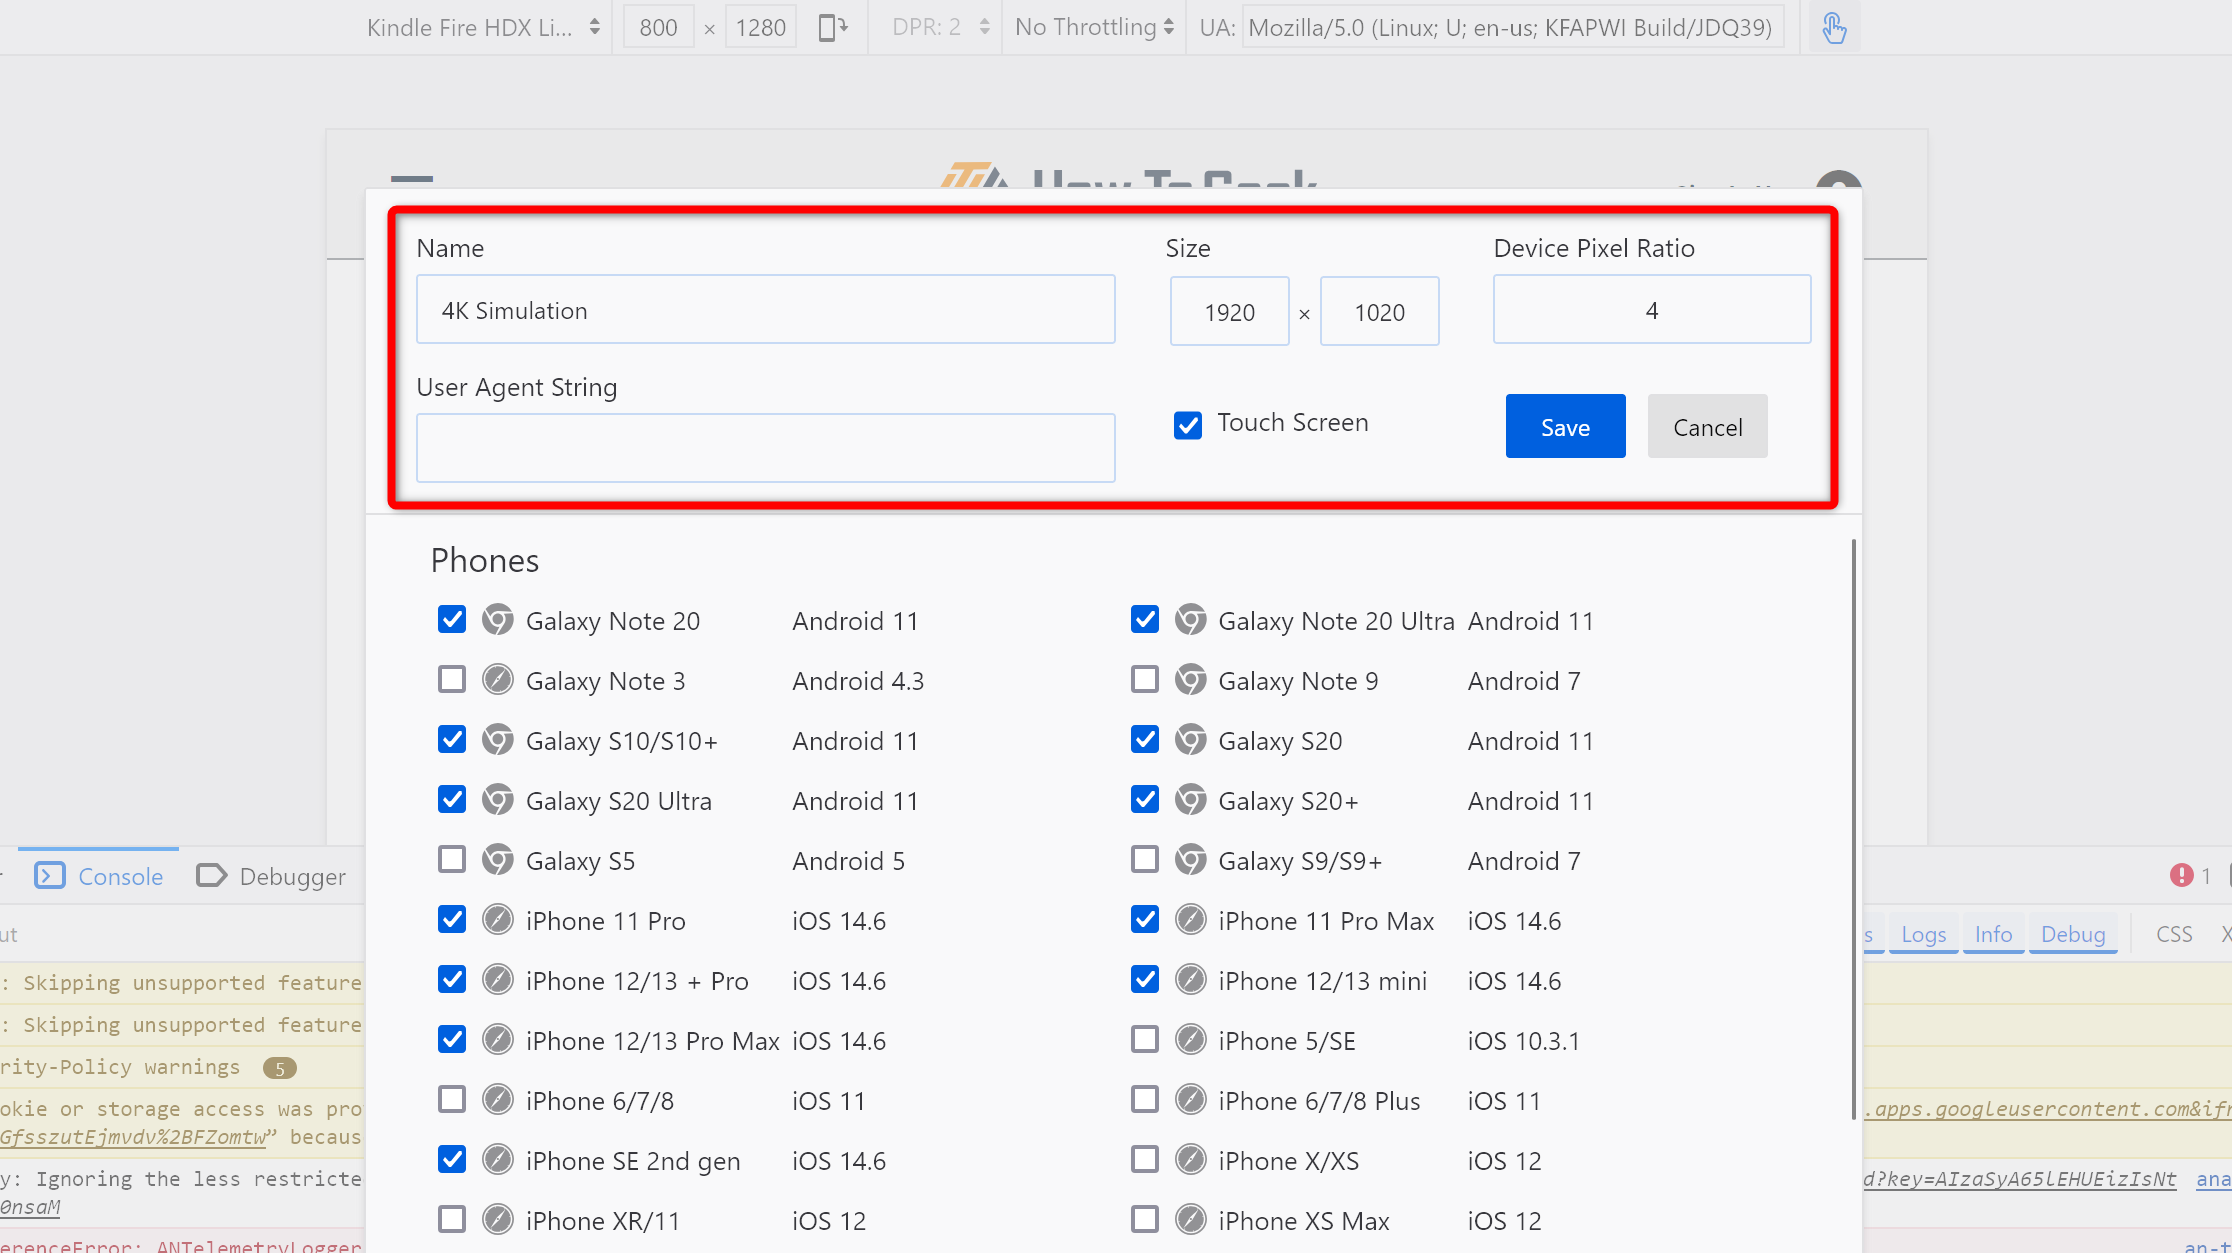Viewport: 2232px width, 1253px height.
Task: Click the Console tab icon
Action: pyautogui.click(x=50, y=876)
